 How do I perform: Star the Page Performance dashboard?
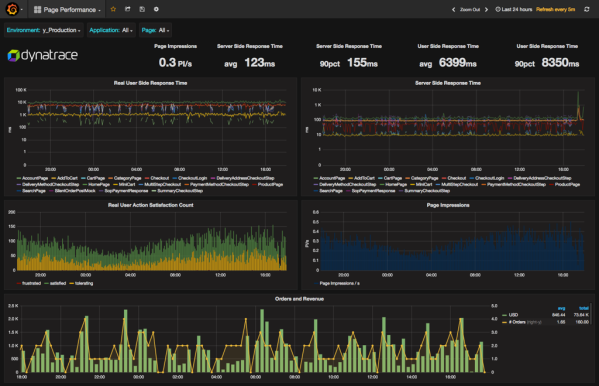click(x=113, y=9)
